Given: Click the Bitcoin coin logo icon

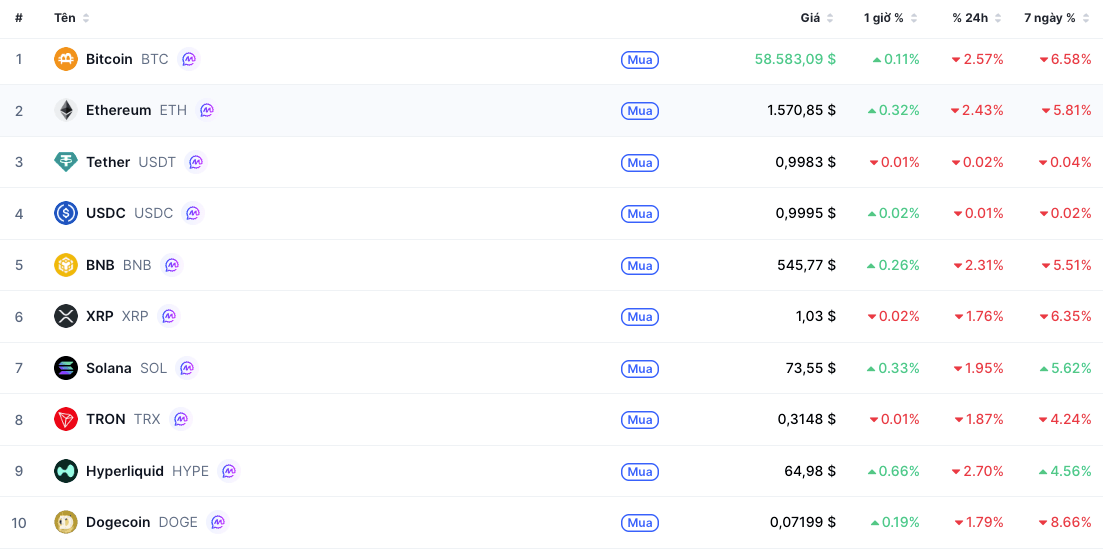Looking at the screenshot, I should pyautogui.click(x=65, y=59).
